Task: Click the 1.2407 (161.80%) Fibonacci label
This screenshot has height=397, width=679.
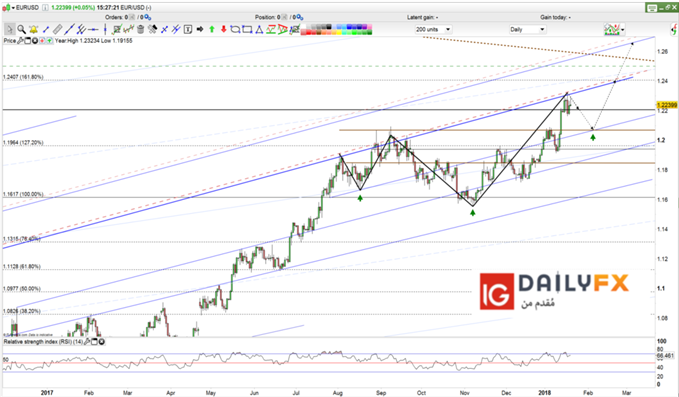Action: tap(23, 77)
